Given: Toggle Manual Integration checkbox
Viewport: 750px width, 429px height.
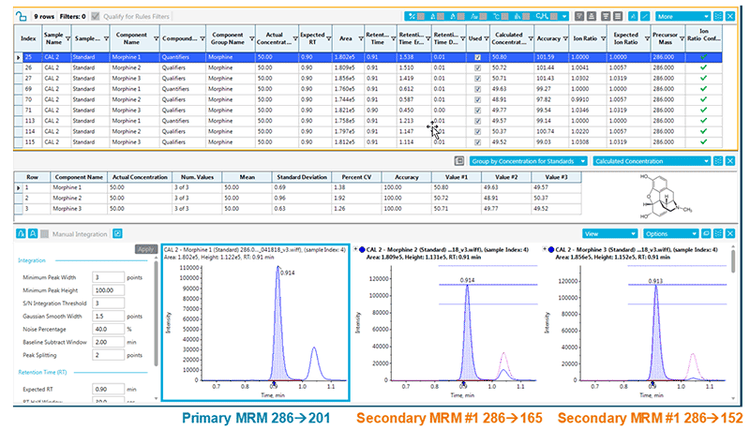Looking at the screenshot, I should coord(43,233).
